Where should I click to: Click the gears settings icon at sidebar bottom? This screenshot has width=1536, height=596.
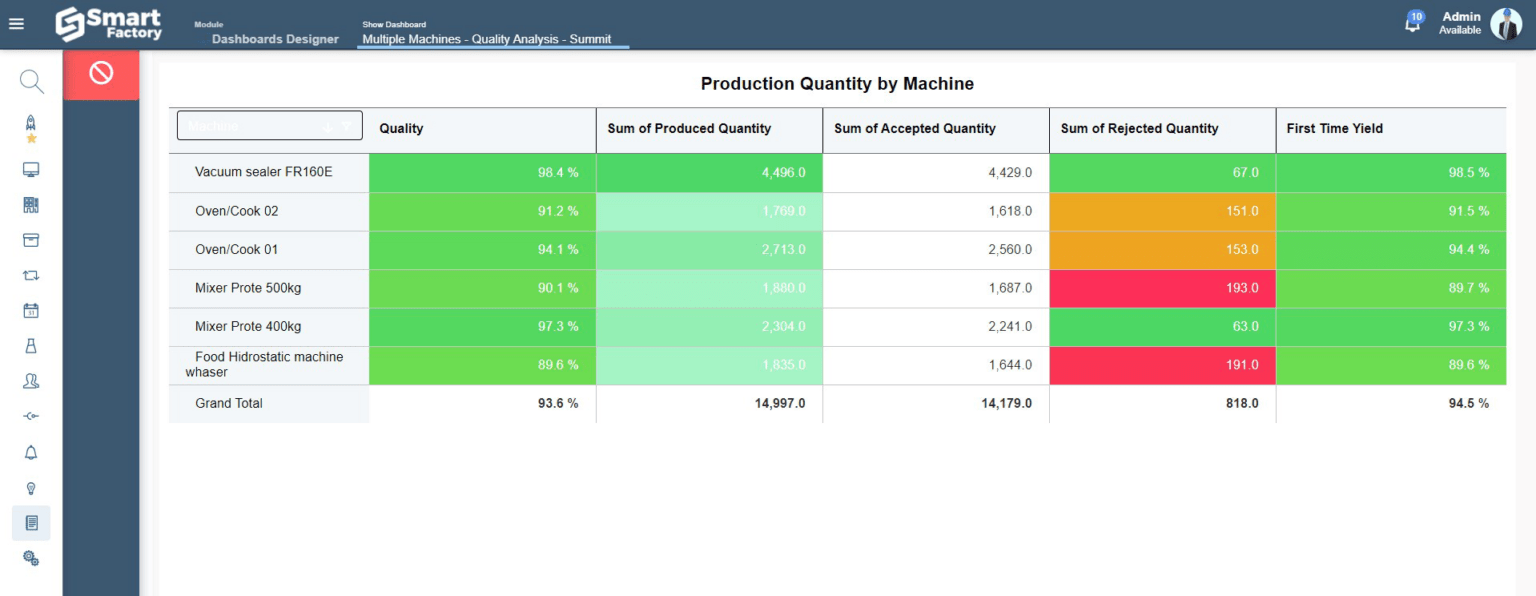coord(31,558)
